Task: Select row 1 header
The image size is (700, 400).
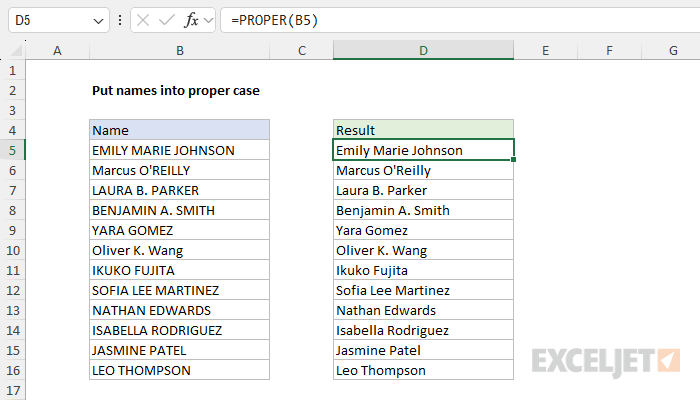Action: click(x=12, y=70)
